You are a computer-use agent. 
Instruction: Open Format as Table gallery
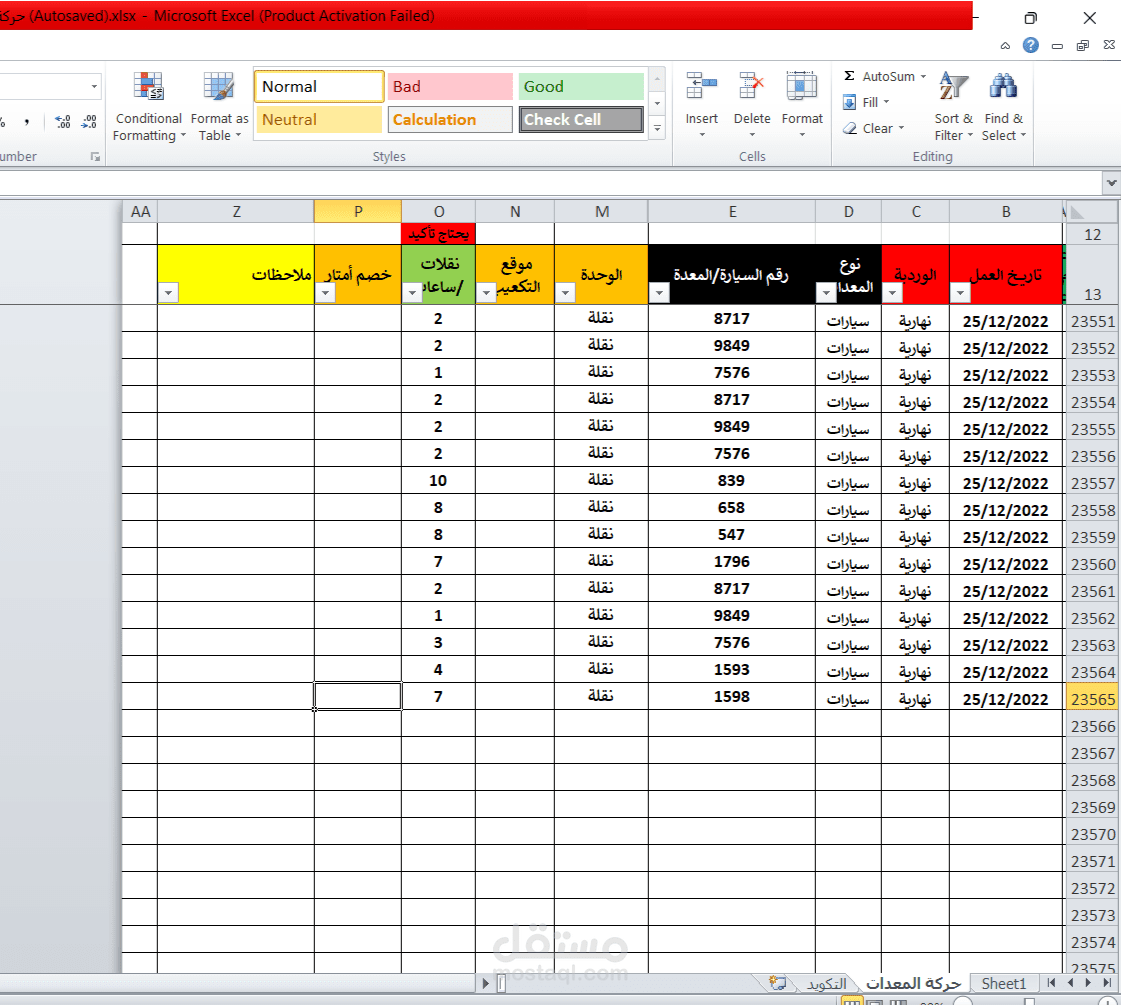point(219,106)
